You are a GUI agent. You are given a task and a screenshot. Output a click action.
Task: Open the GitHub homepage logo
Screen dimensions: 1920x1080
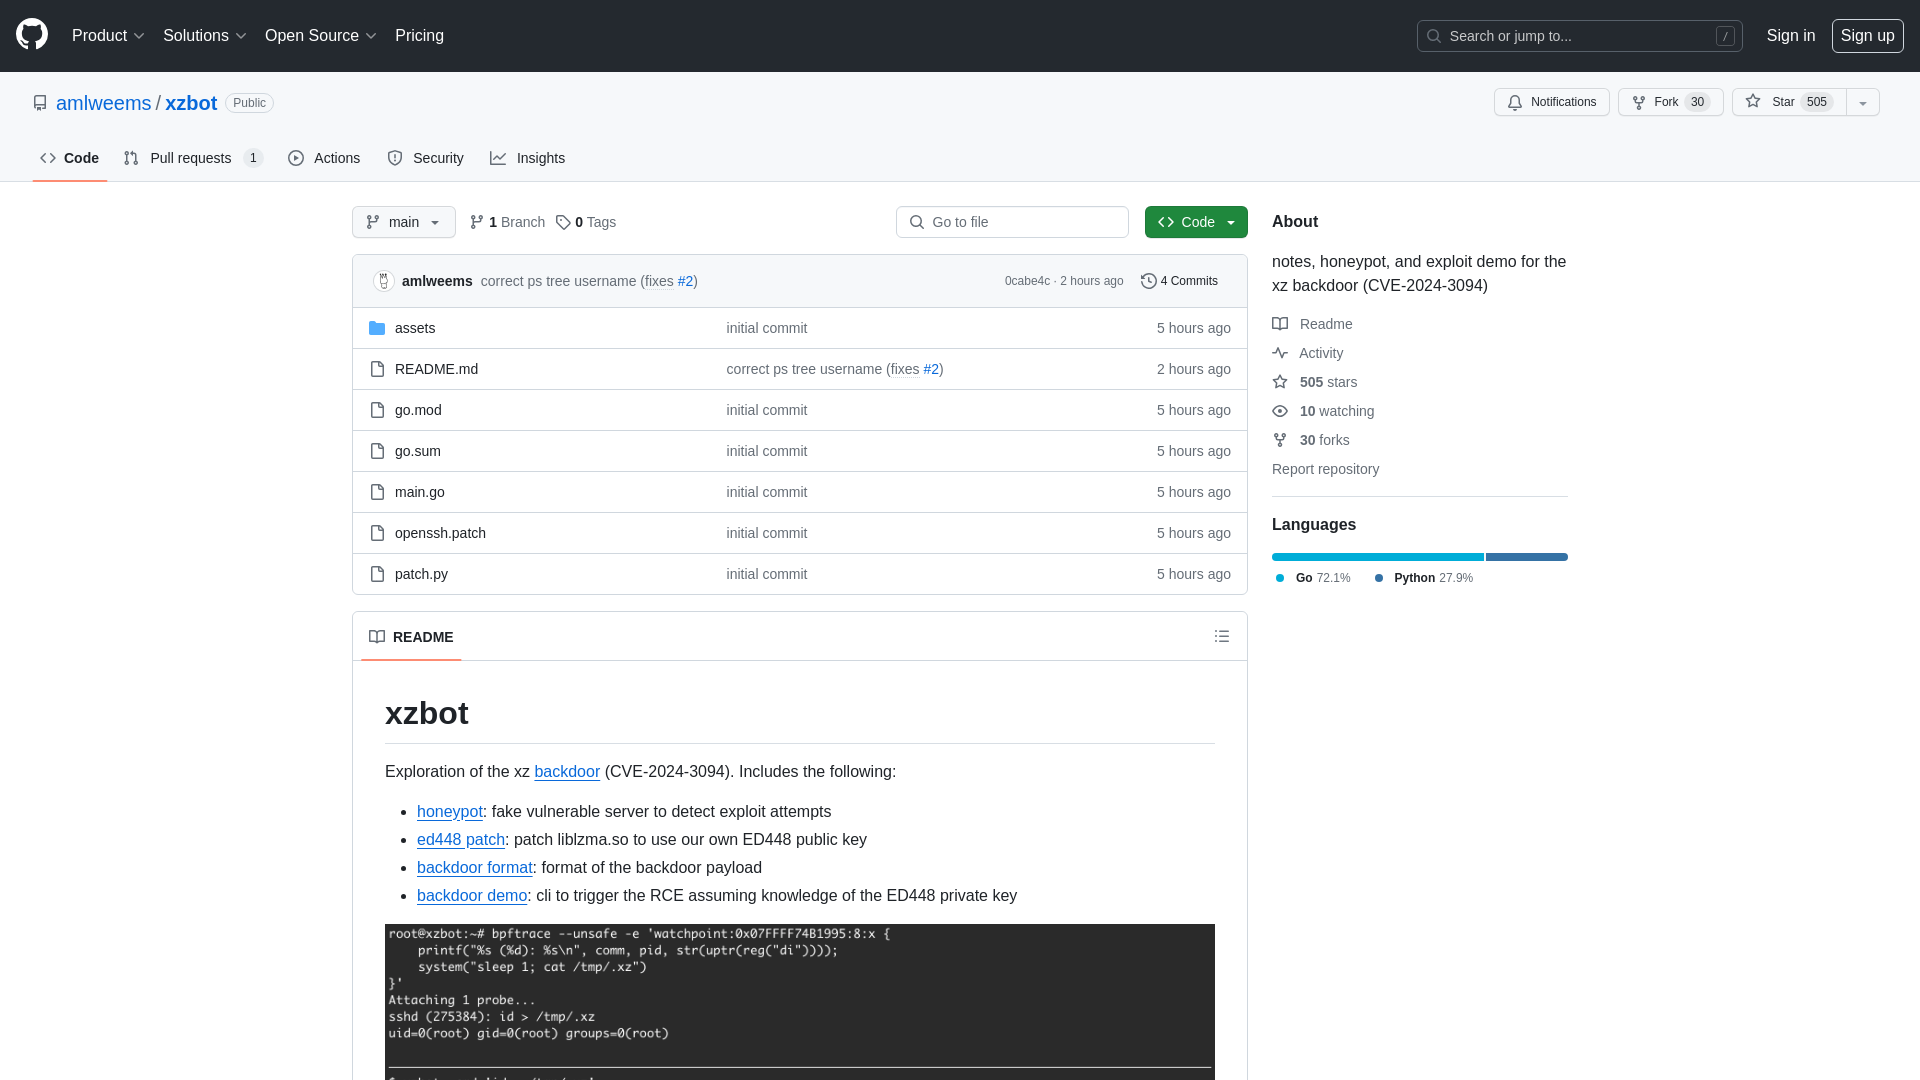tap(32, 35)
